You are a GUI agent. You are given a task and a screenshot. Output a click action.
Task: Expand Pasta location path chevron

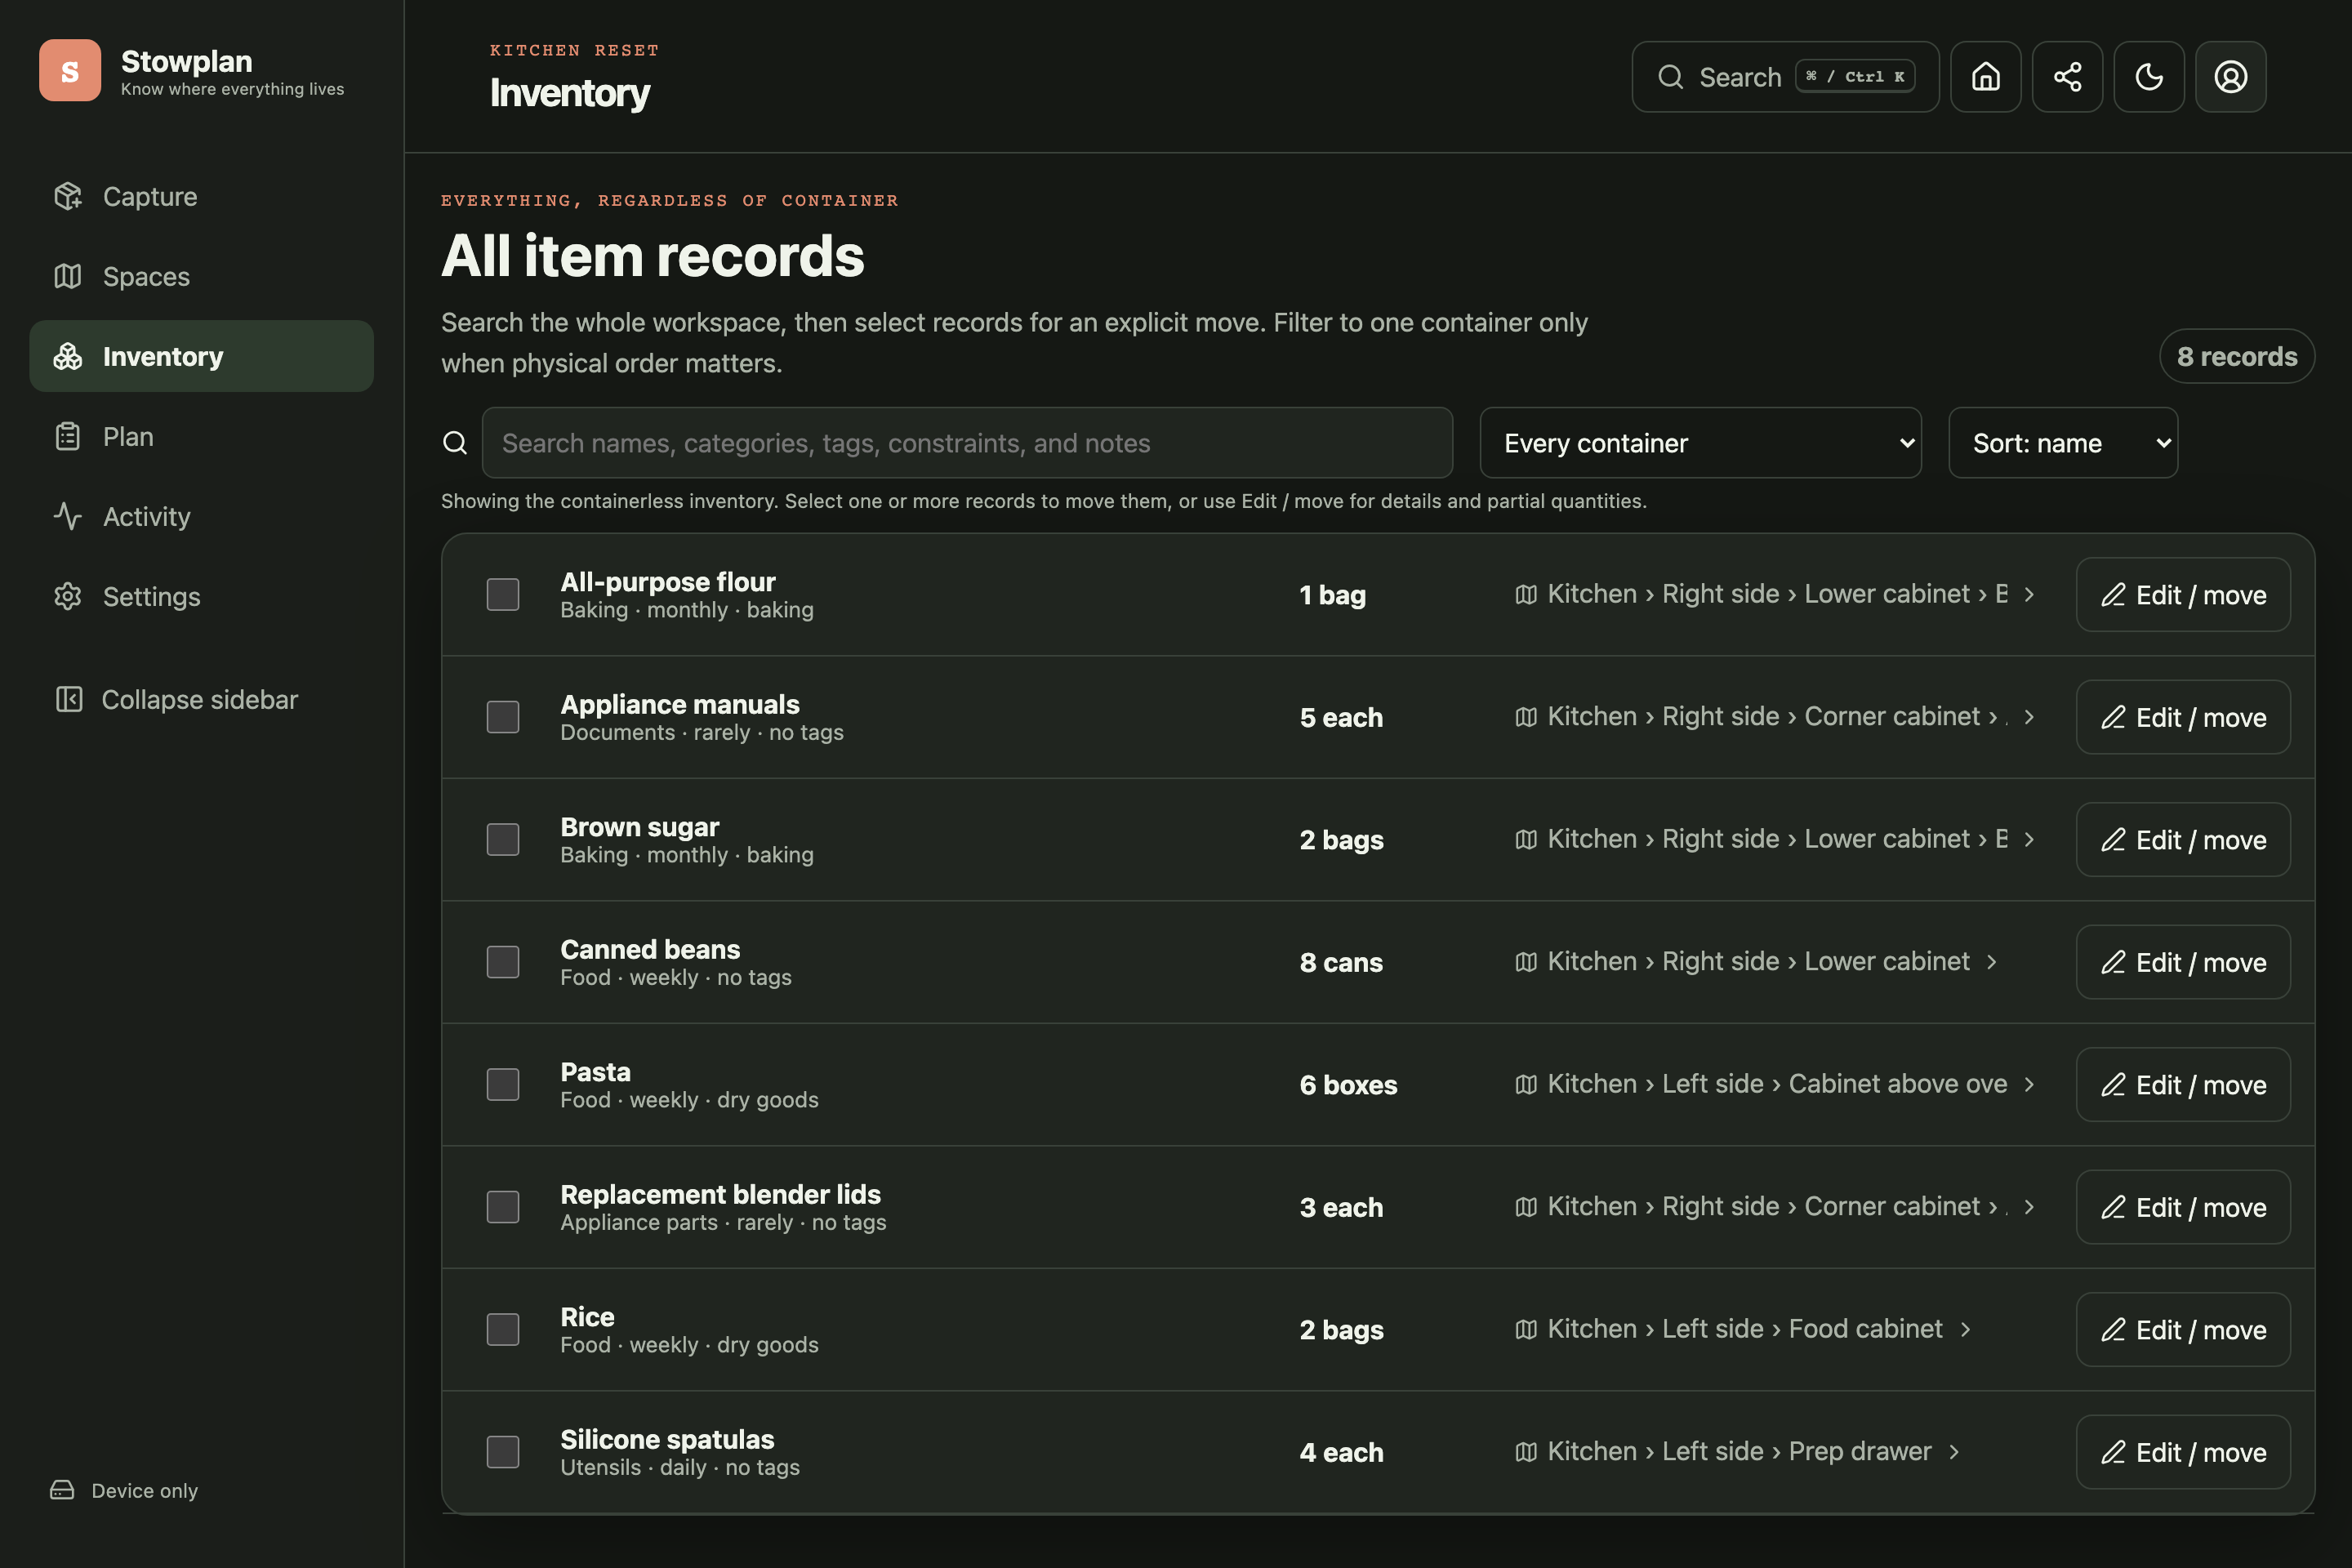[2029, 1084]
